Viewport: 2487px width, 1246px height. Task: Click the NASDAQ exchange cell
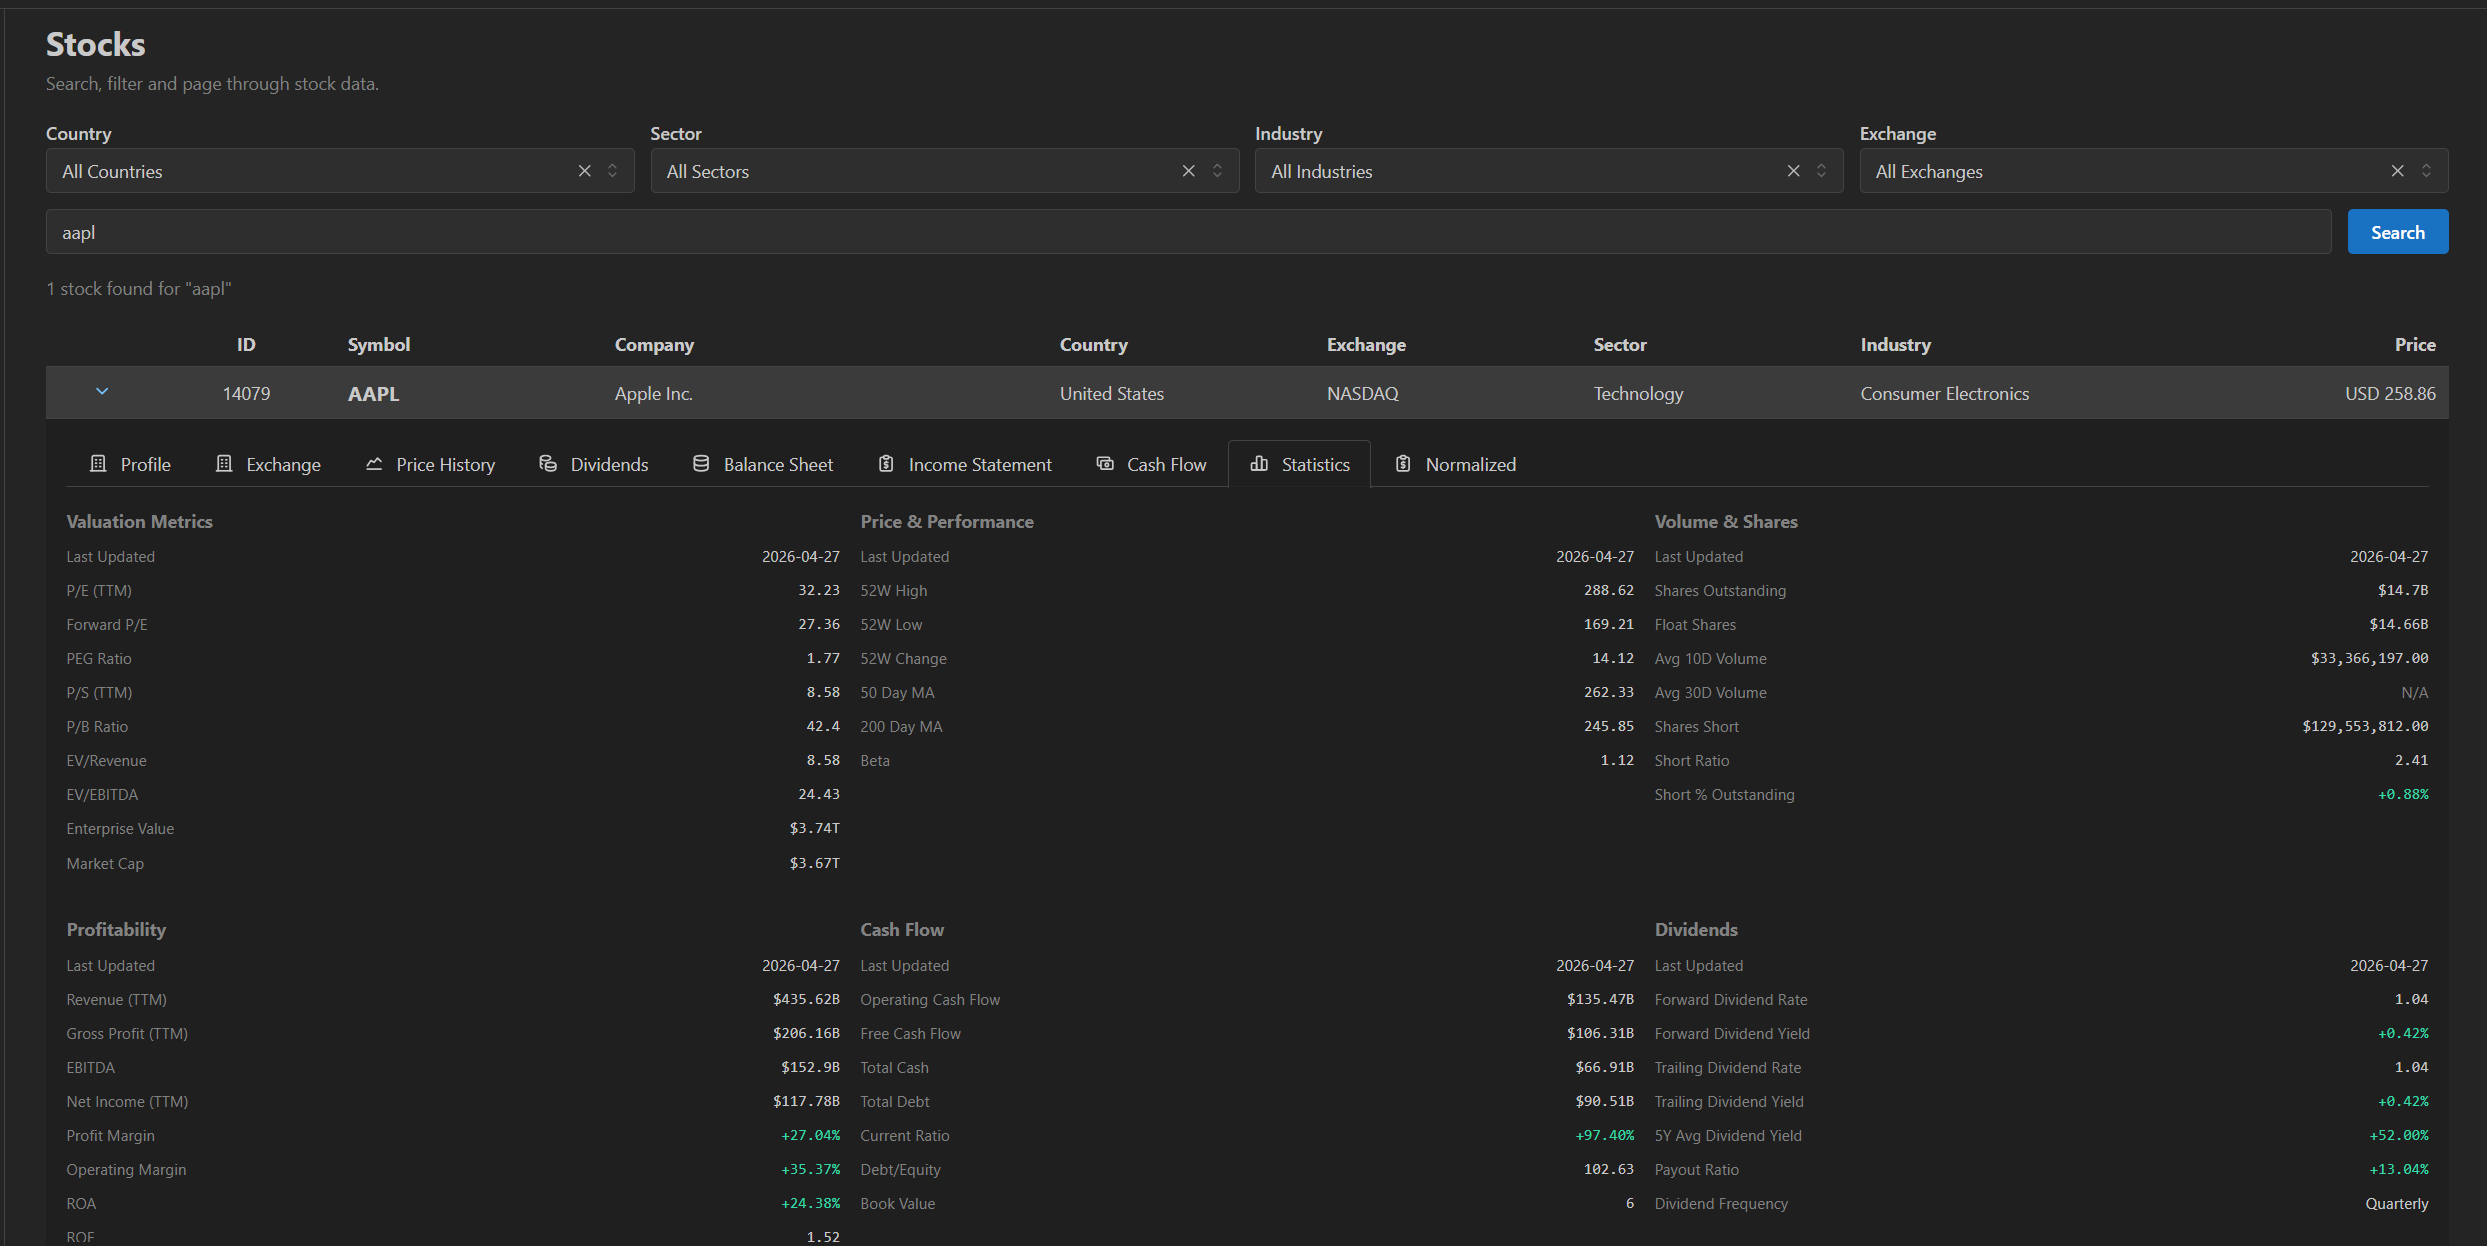pos(1363,394)
